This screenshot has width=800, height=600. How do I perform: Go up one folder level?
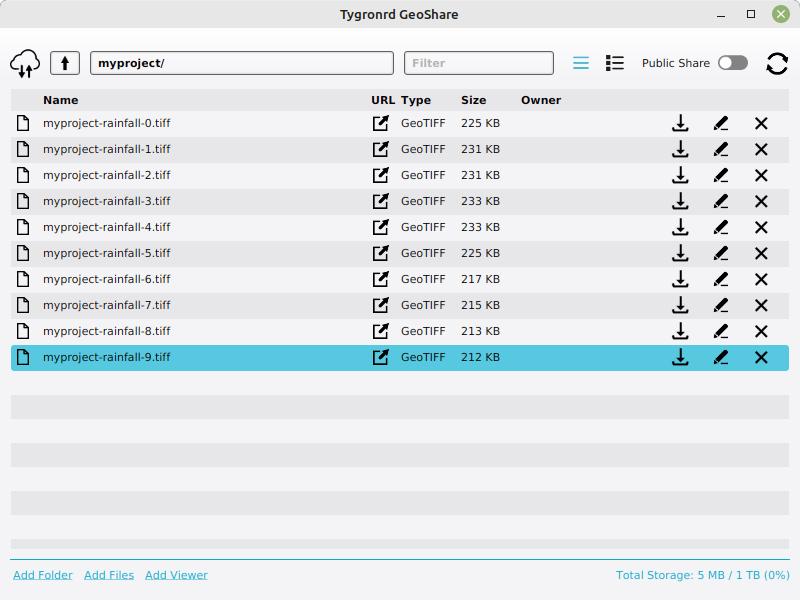tap(65, 63)
